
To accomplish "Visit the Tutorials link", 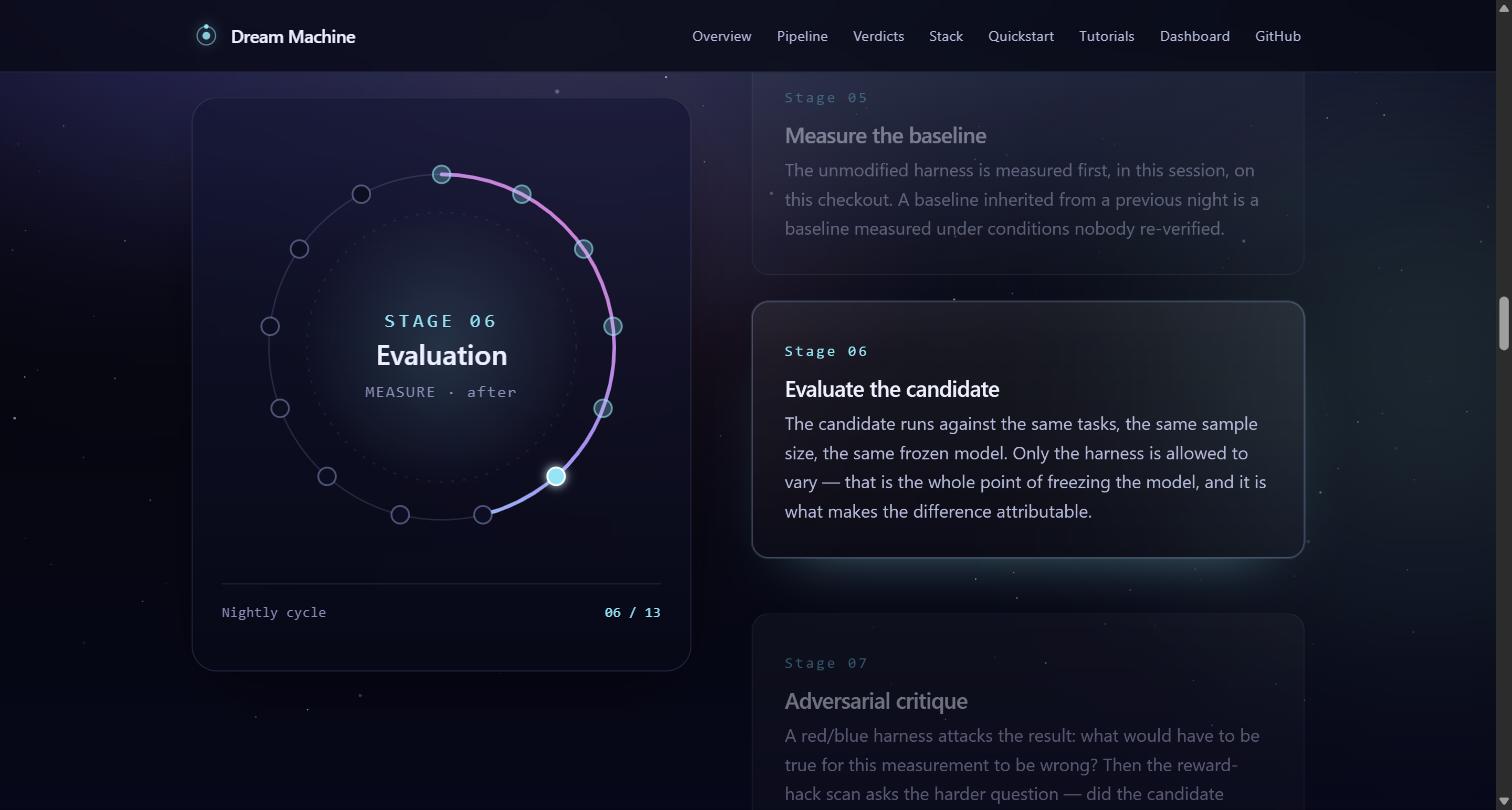I will tap(1107, 36).
